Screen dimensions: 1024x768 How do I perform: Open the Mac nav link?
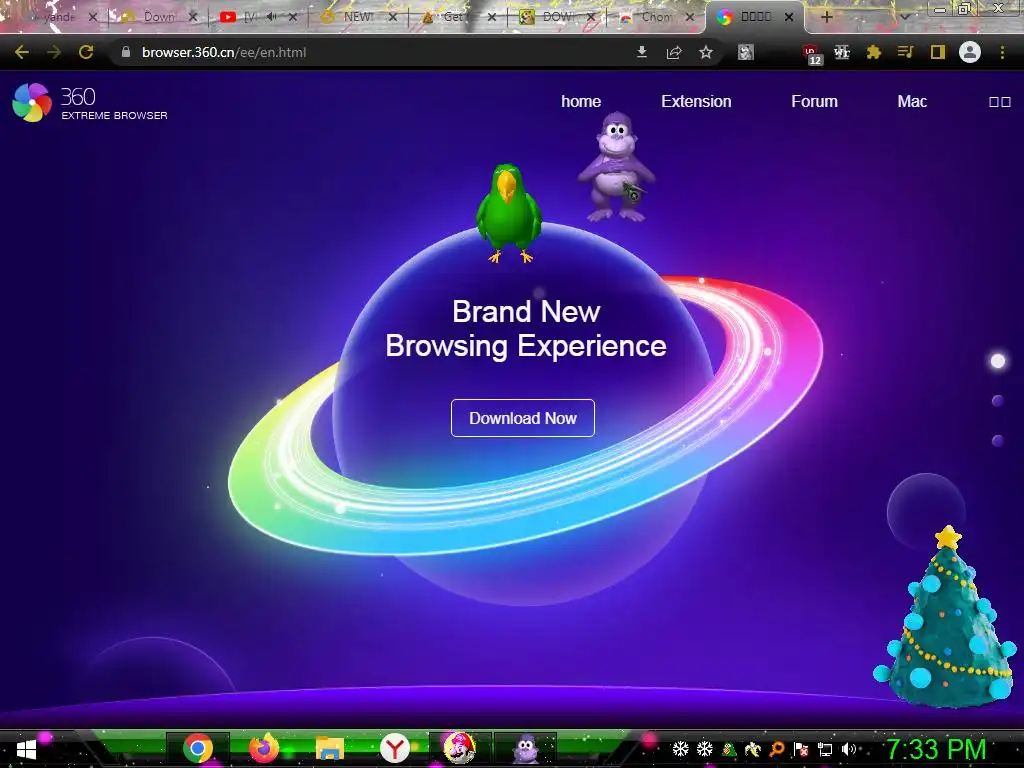pos(912,101)
